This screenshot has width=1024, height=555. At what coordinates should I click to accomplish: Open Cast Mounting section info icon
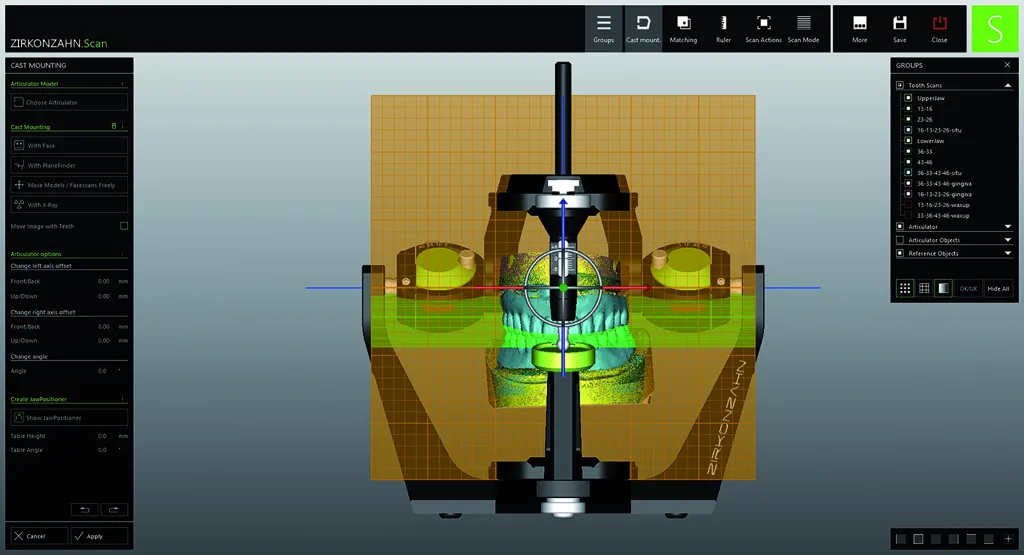click(x=122, y=127)
